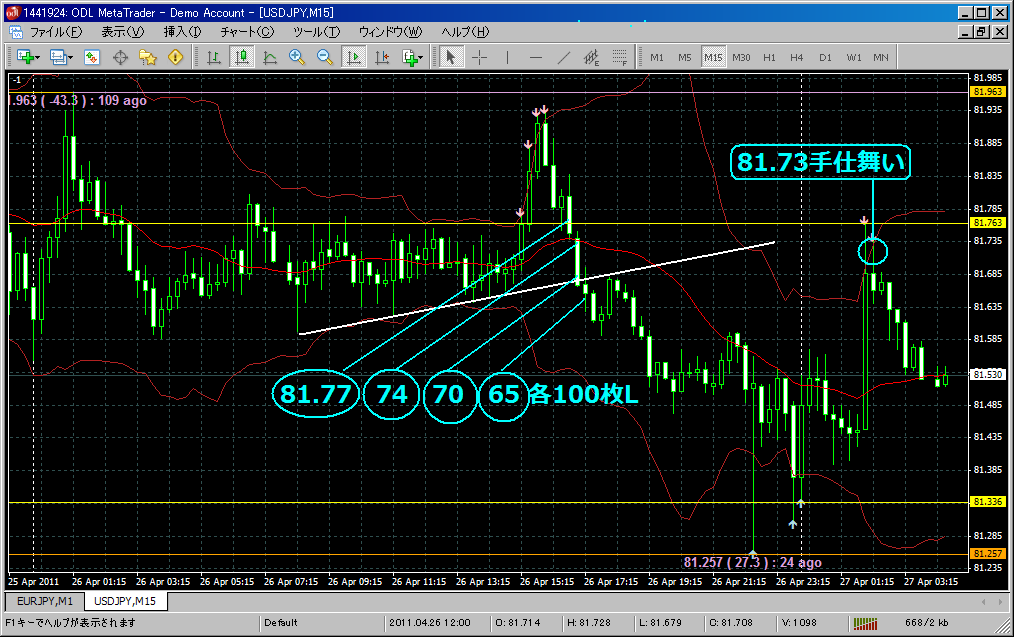This screenshot has height=637, width=1014.
Task: Expand the profiles dropdown arrow
Action: [71, 57]
